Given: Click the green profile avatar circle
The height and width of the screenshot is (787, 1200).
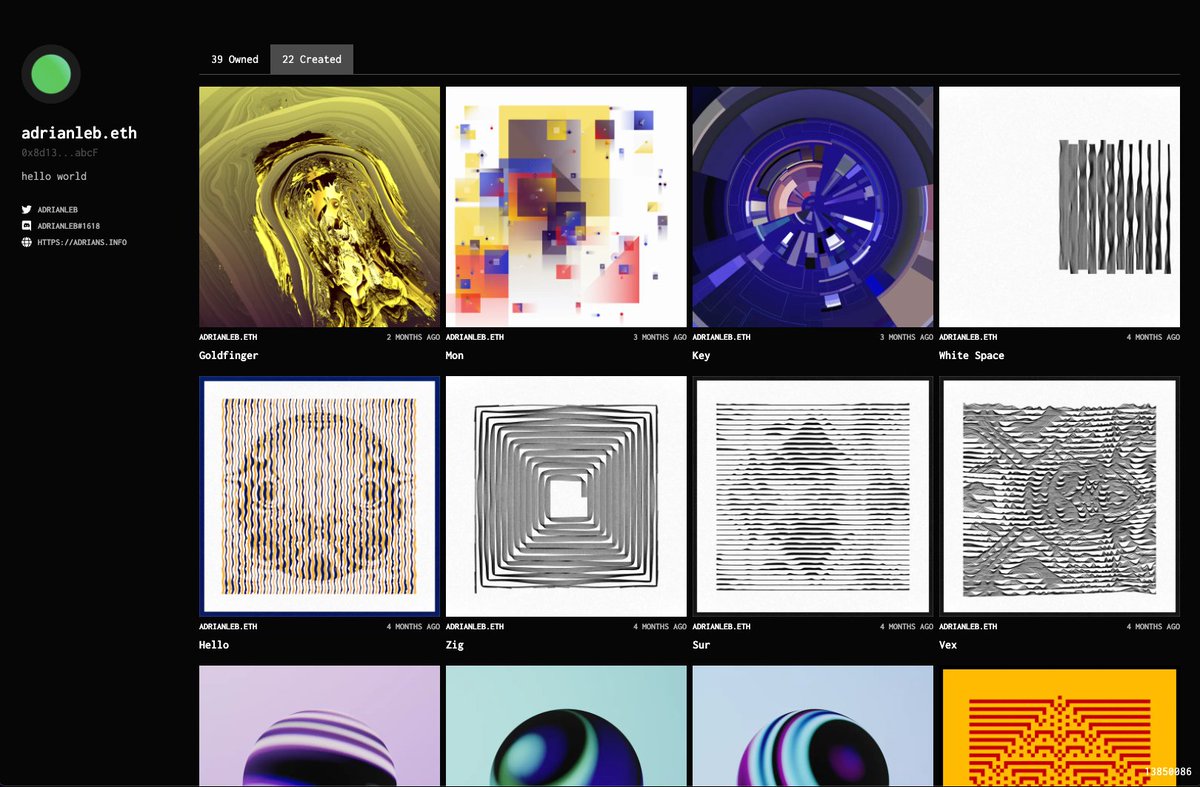Looking at the screenshot, I should coord(51,74).
